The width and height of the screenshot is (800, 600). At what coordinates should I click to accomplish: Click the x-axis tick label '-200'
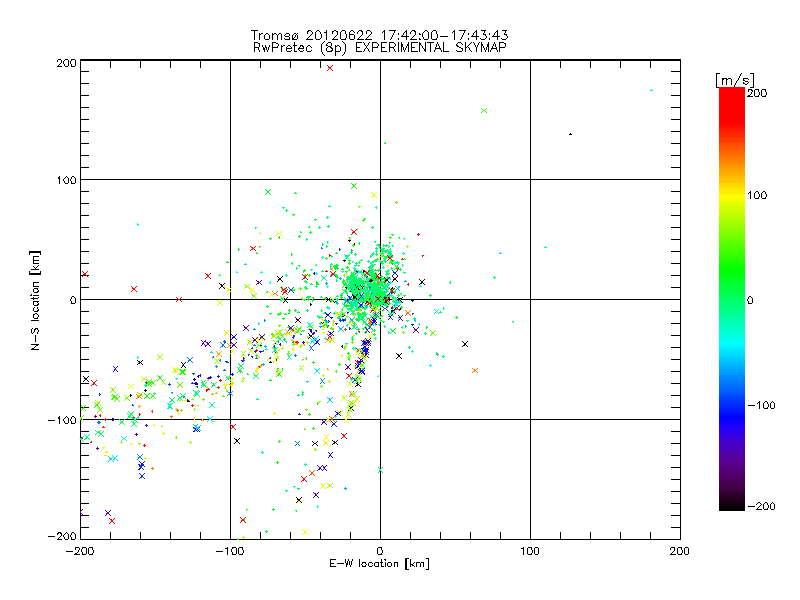pyautogui.click(x=80, y=551)
